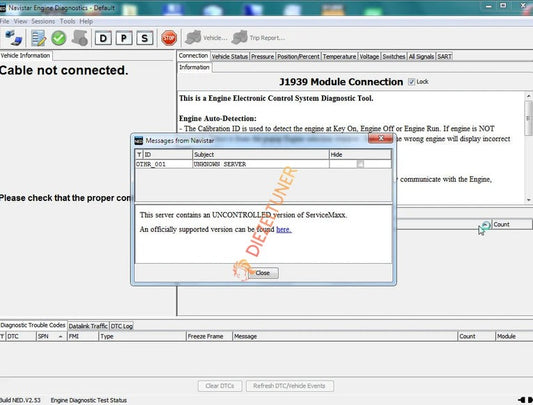This screenshot has width=533, height=405.
Task: Switch to the Position/Percent tab
Action: [298, 56]
